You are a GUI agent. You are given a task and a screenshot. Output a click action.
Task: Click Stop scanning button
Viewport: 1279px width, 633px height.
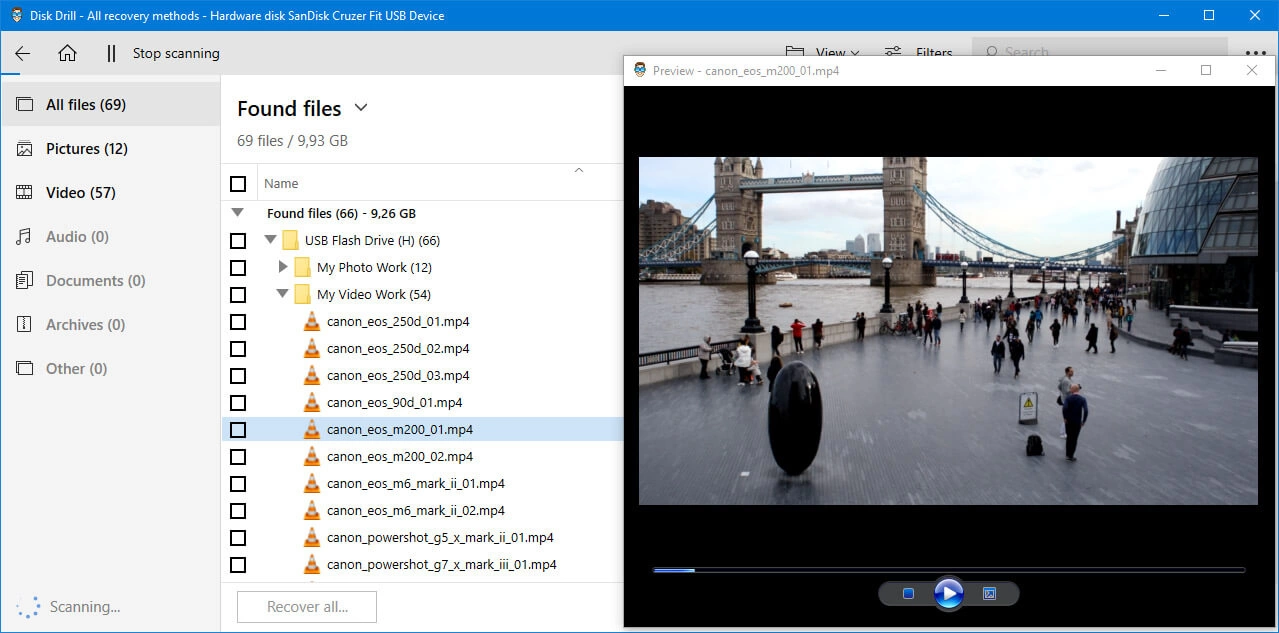[164, 54]
